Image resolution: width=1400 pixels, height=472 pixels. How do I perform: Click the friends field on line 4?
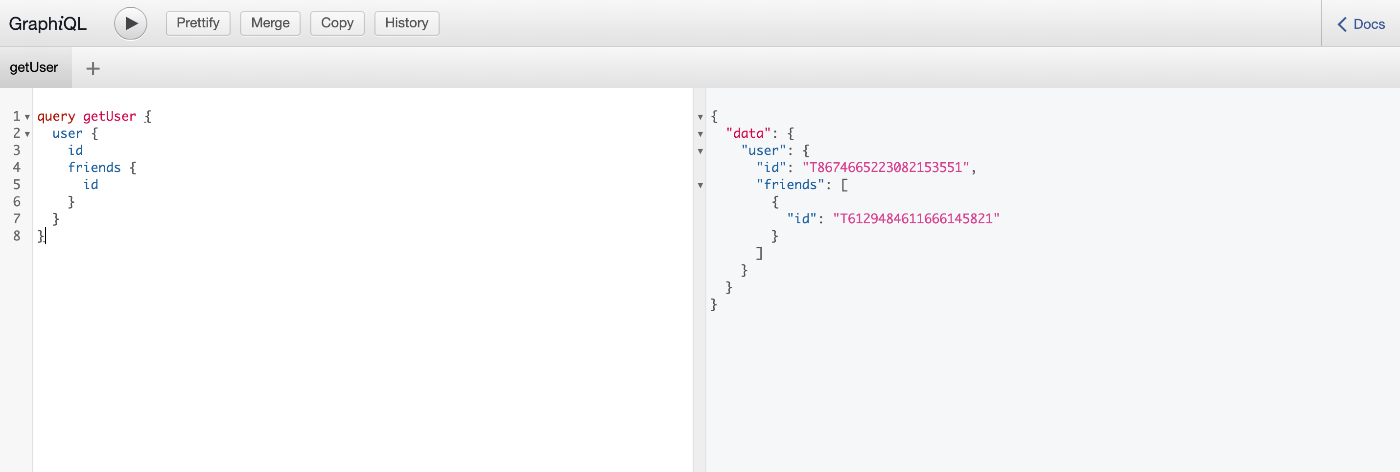(x=94, y=167)
